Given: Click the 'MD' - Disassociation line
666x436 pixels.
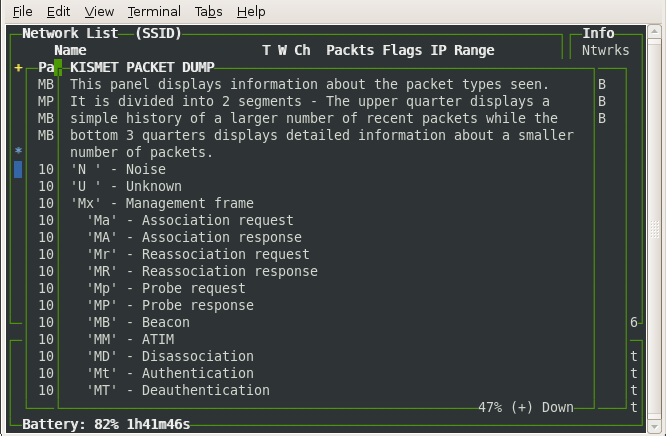Looking at the screenshot, I should (x=170, y=356).
